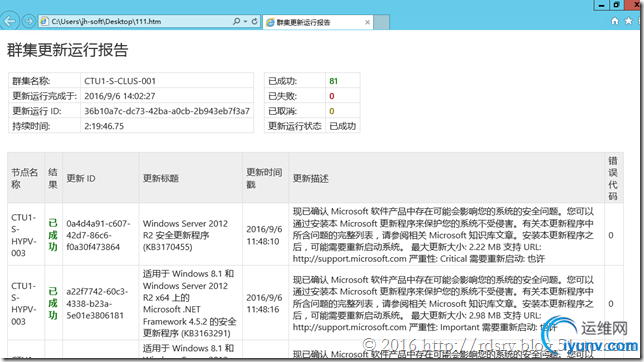Select update ID a22f7742-60c3-4338-b23a-5e01e3806181

click(x=97, y=303)
